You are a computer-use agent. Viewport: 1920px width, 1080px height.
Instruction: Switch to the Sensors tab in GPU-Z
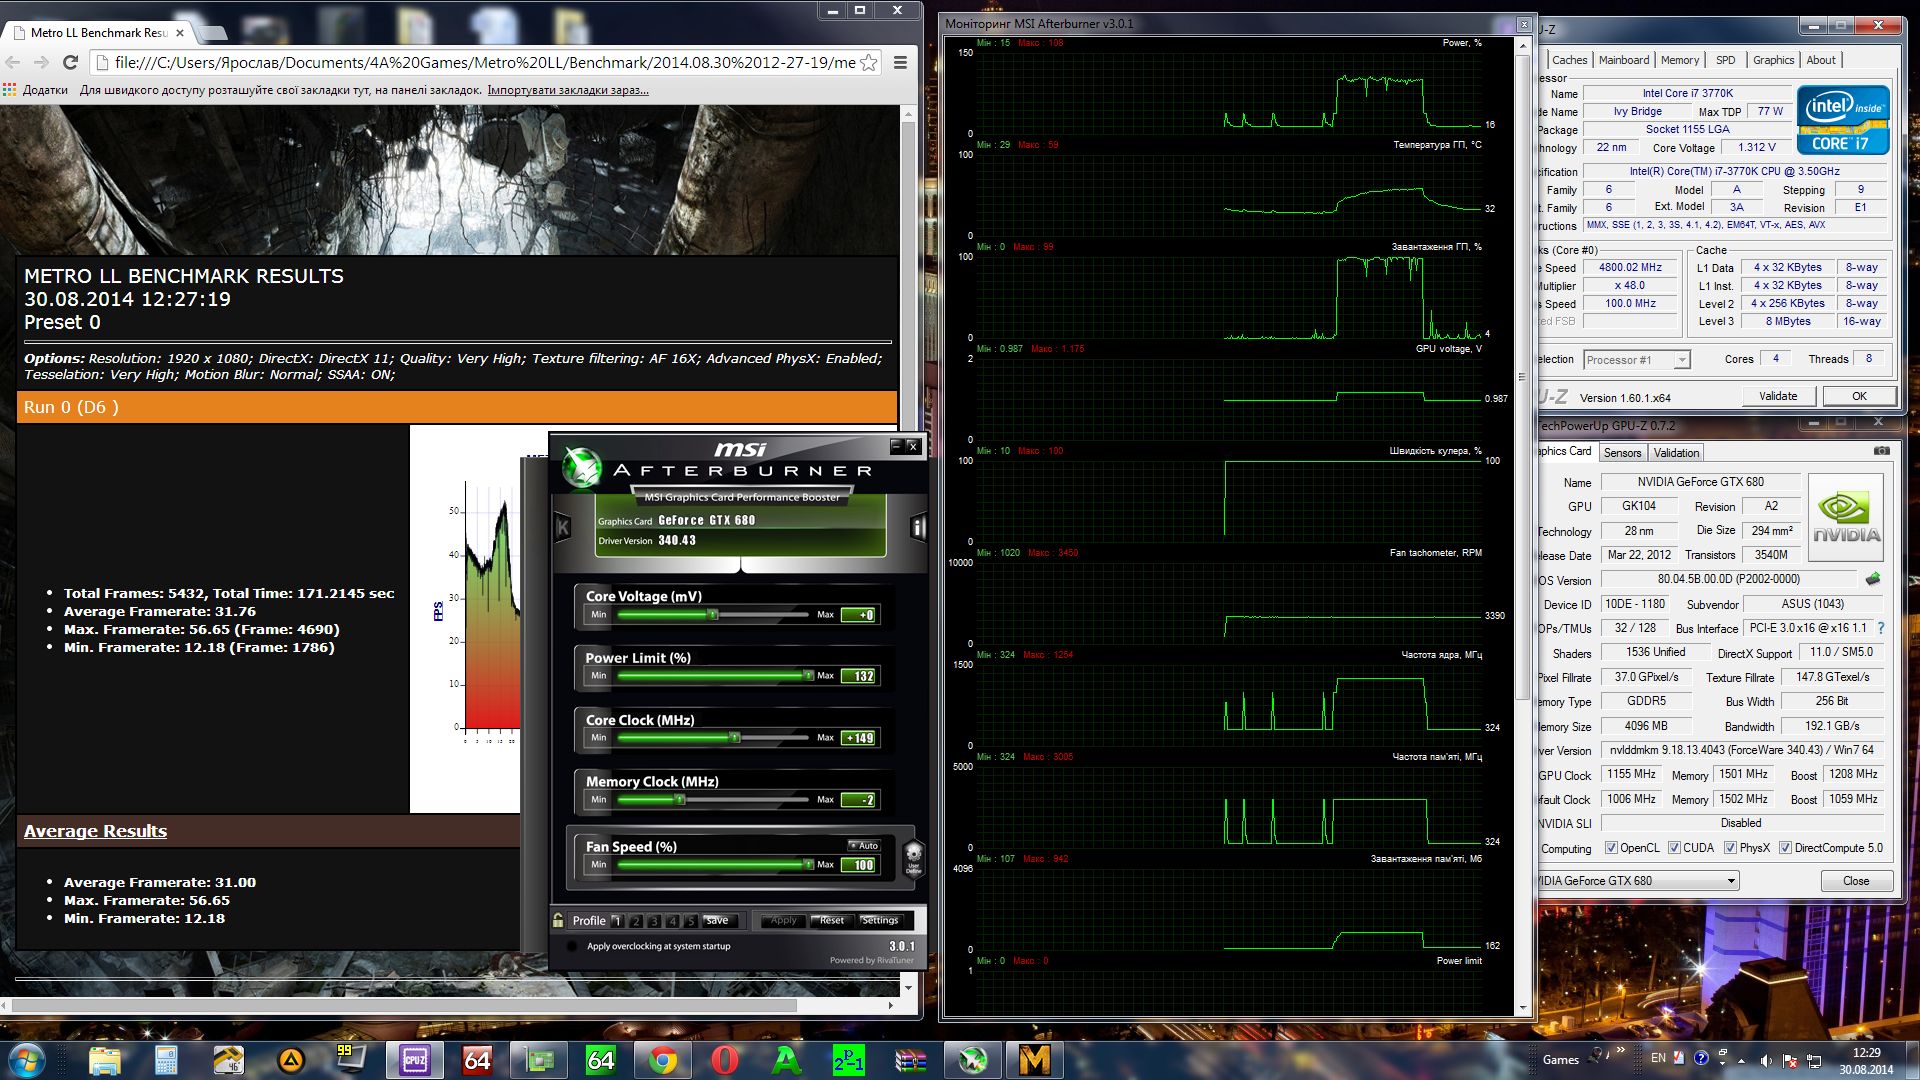click(x=1622, y=453)
